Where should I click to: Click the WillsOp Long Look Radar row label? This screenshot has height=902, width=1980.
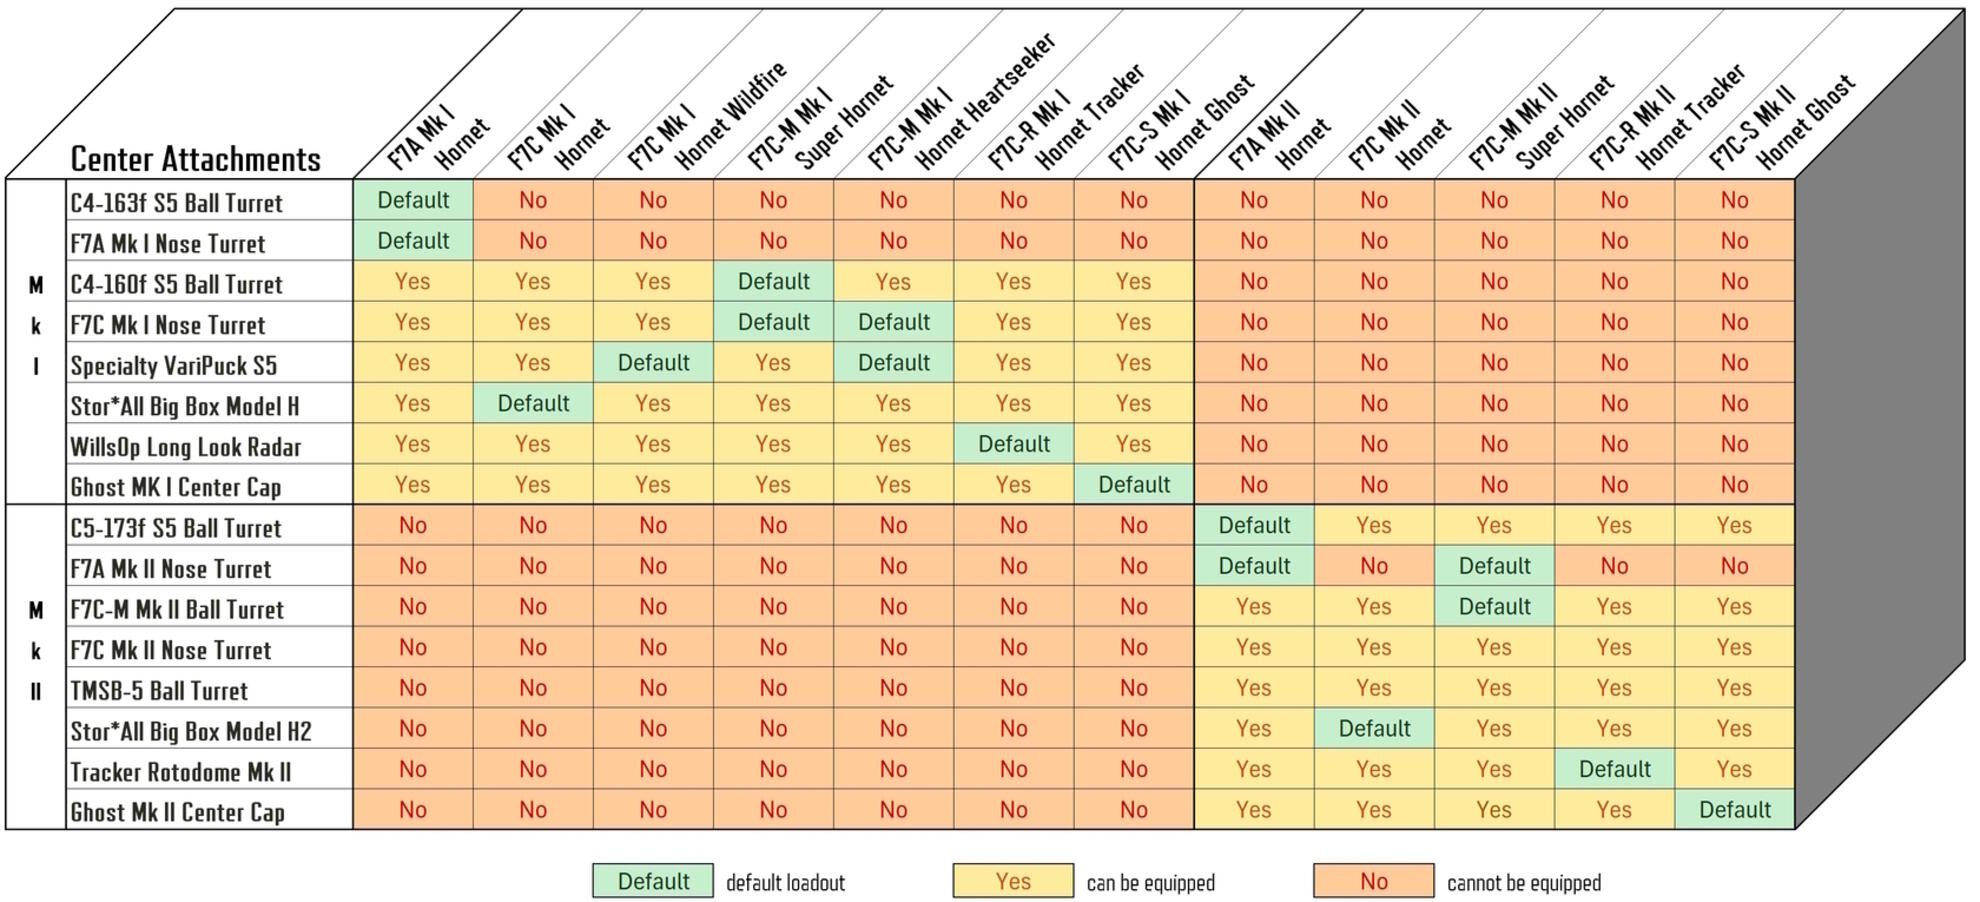[185, 447]
